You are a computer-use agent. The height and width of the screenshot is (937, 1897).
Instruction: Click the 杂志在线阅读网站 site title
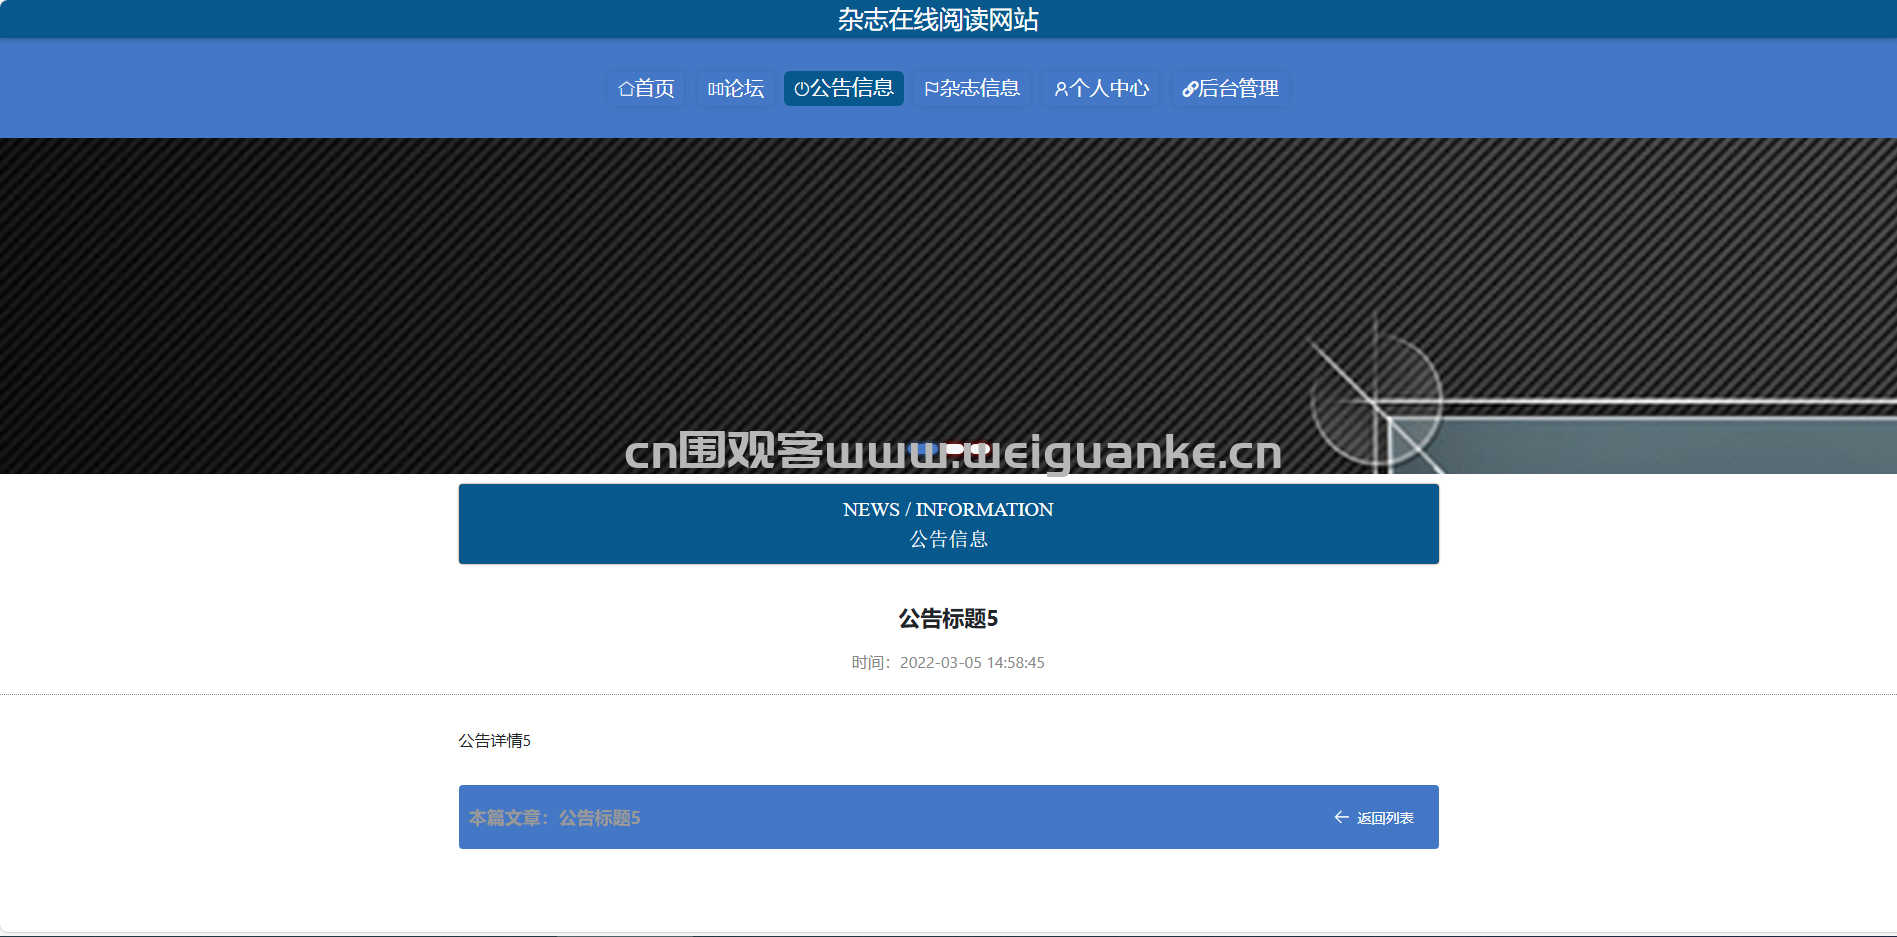(x=938, y=20)
